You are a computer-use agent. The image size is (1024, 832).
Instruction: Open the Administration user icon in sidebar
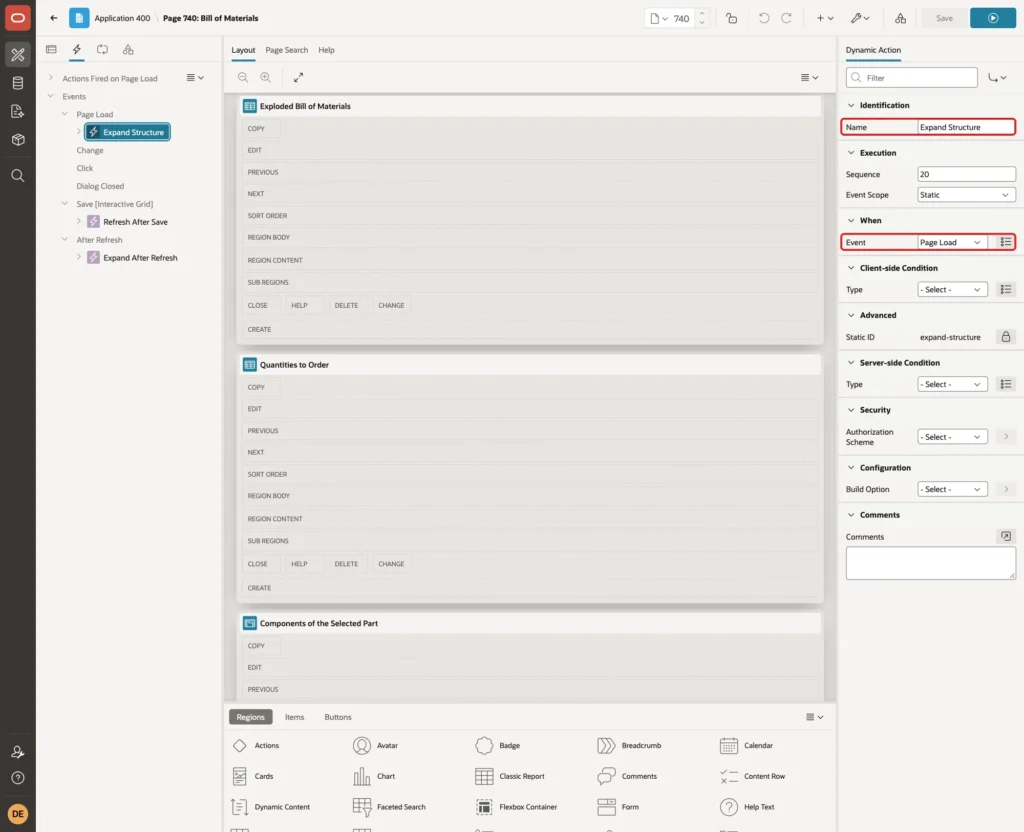pos(18,752)
